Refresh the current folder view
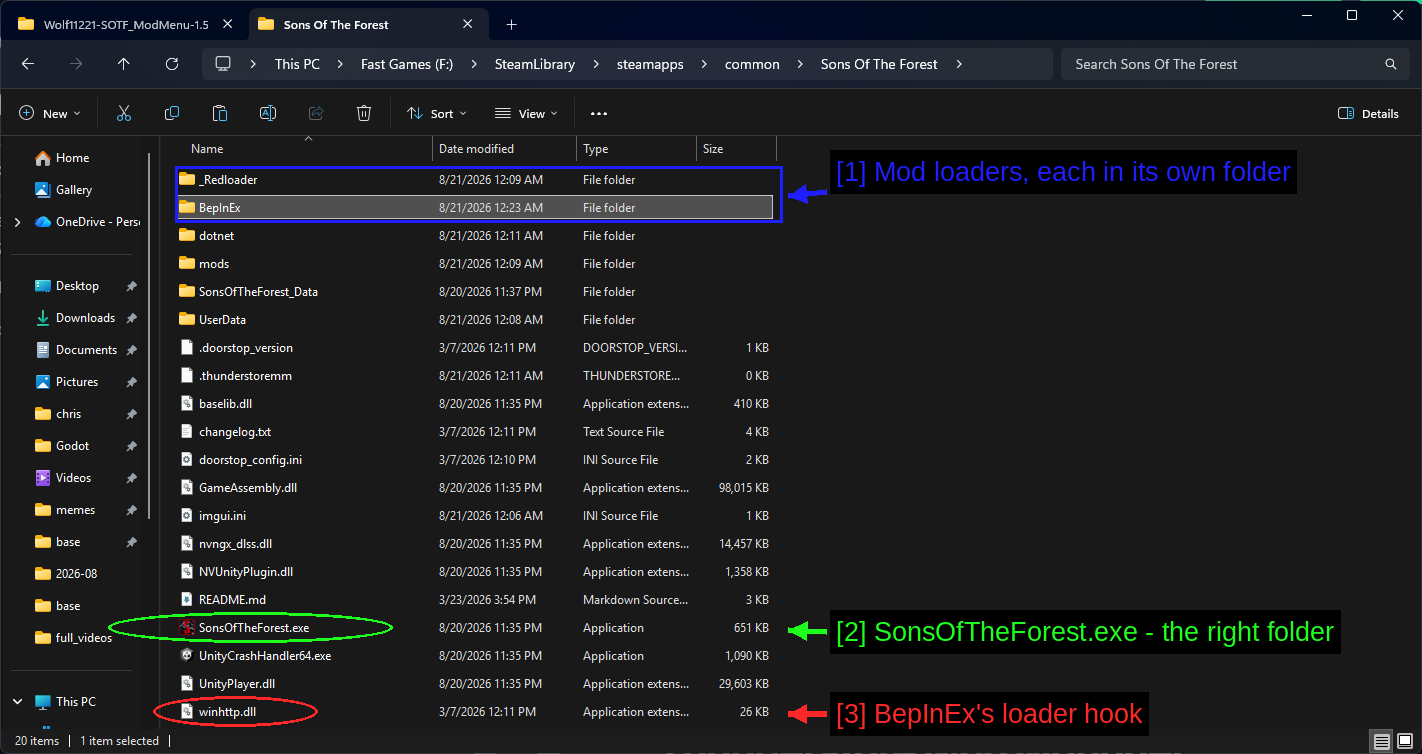Viewport: 1422px width, 754px height. [x=172, y=64]
